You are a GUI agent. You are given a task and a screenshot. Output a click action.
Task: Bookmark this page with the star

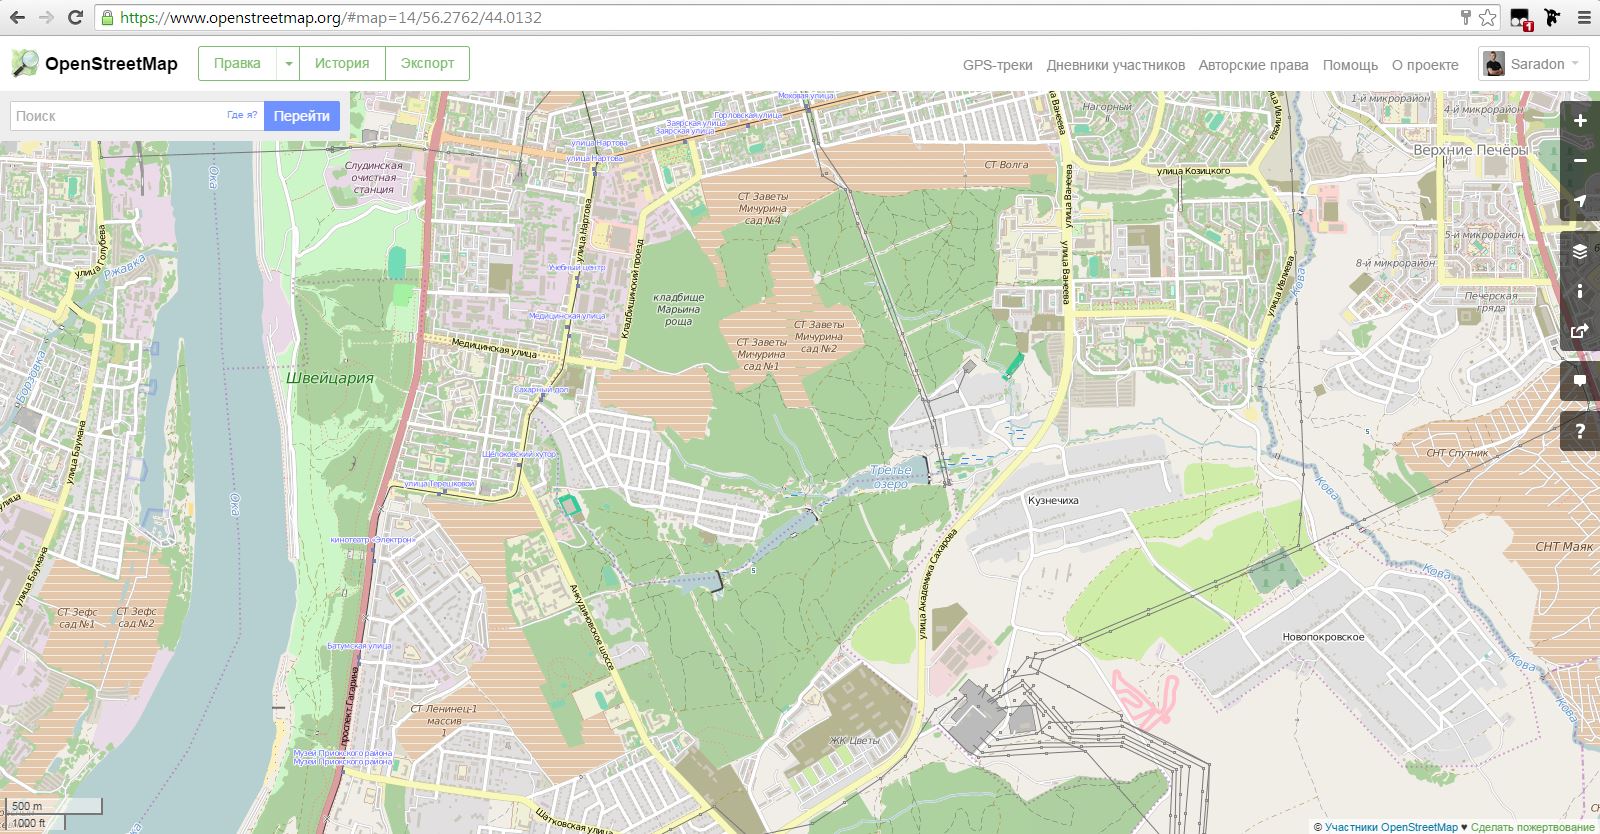click(1487, 17)
